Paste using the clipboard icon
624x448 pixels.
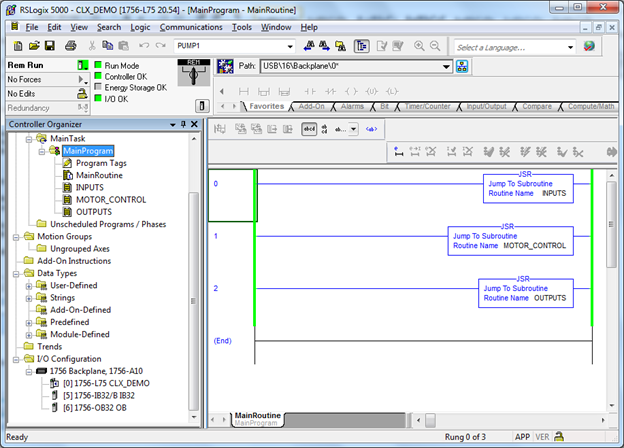pyautogui.click(x=124, y=46)
